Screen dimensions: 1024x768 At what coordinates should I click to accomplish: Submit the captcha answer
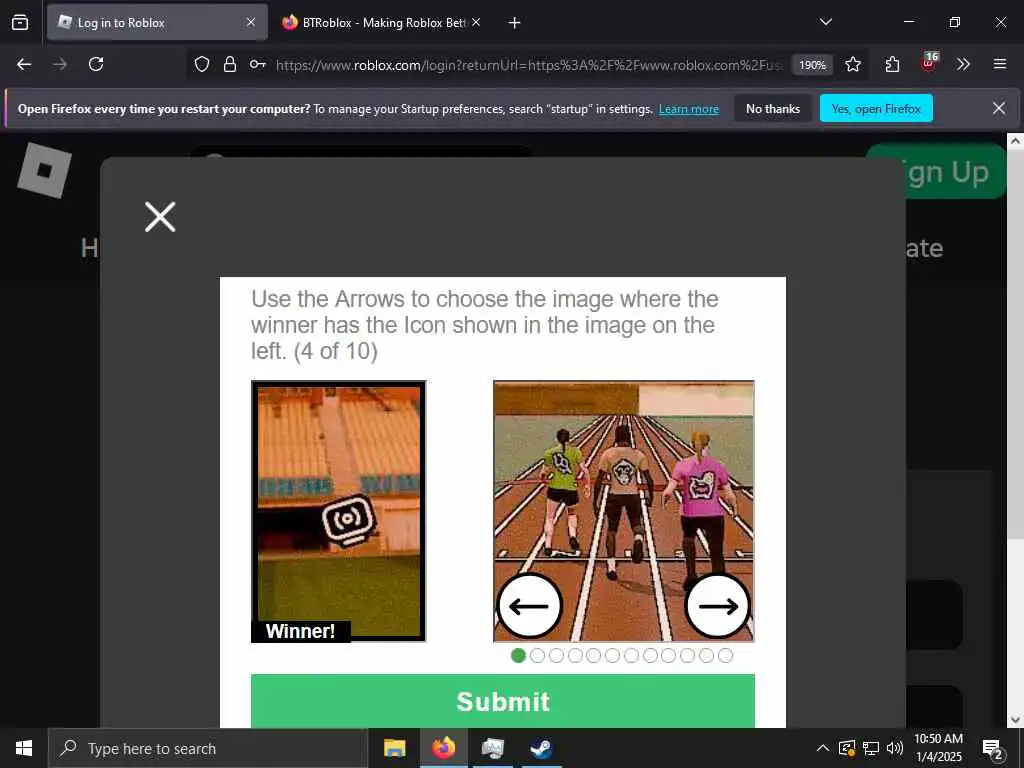(x=503, y=701)
